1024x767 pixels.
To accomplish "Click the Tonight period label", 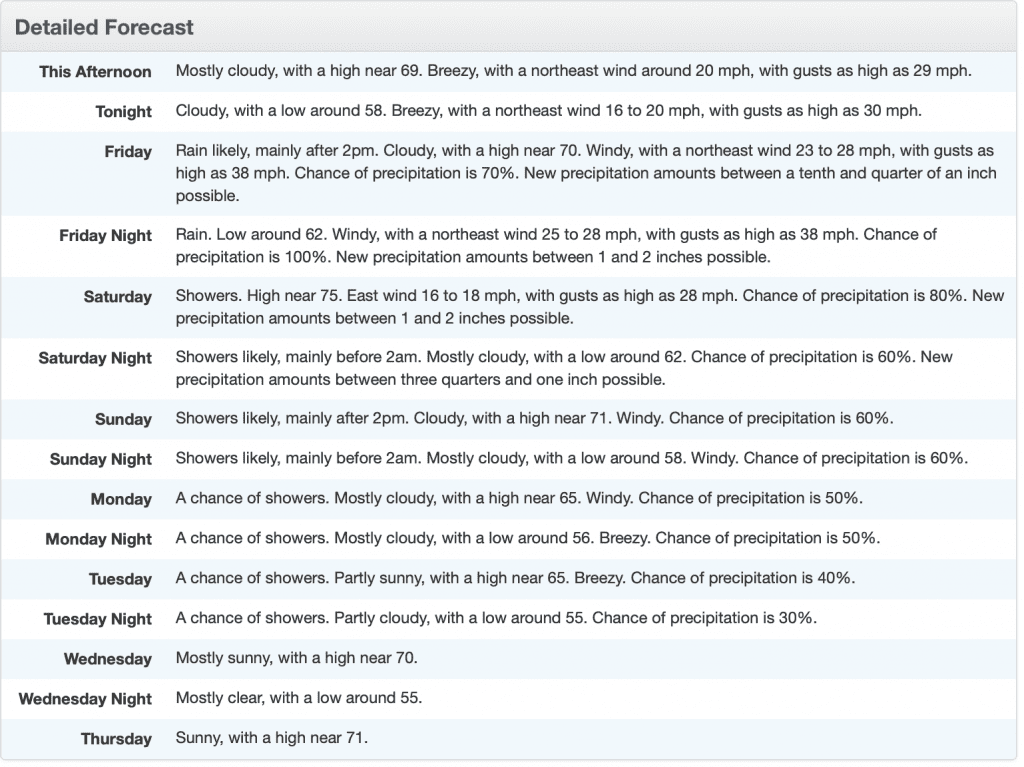I will point(124,112).
